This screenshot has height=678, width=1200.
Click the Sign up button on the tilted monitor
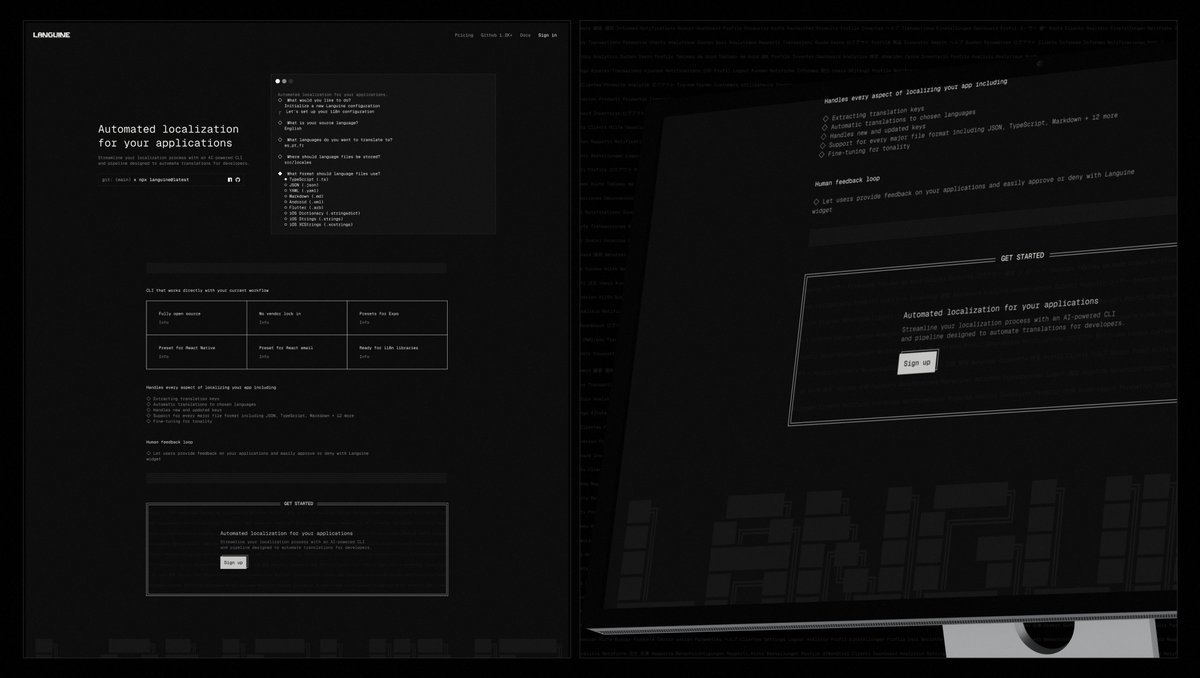[x=917, y=363]
